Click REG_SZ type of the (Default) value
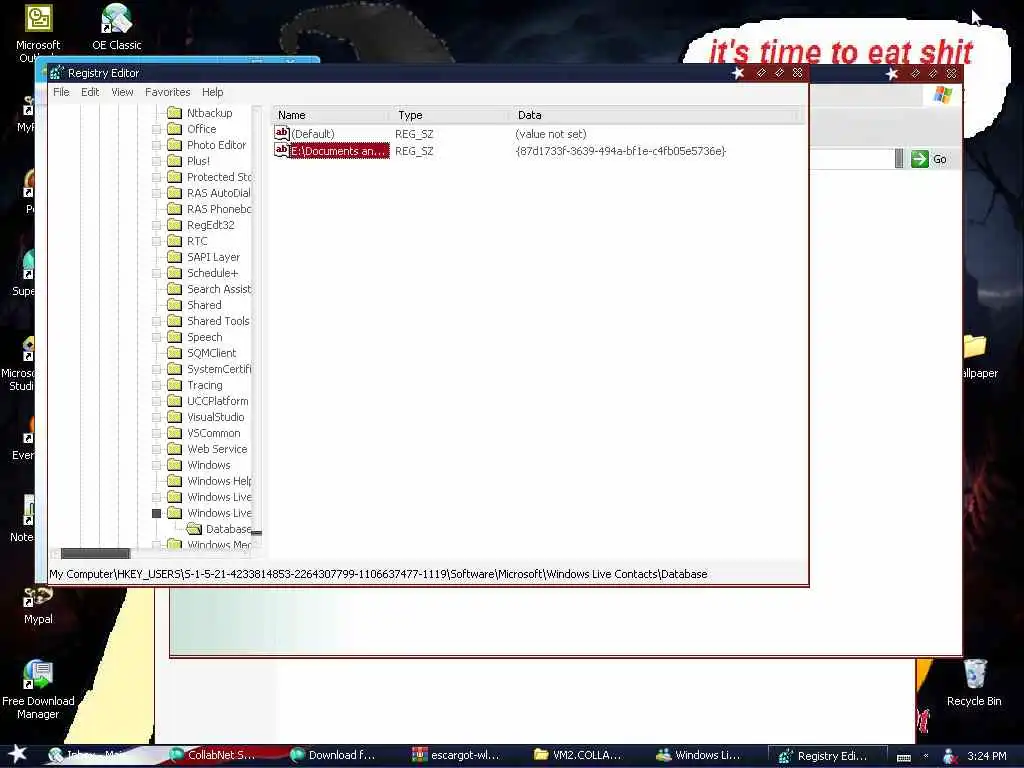 [414, 134]
